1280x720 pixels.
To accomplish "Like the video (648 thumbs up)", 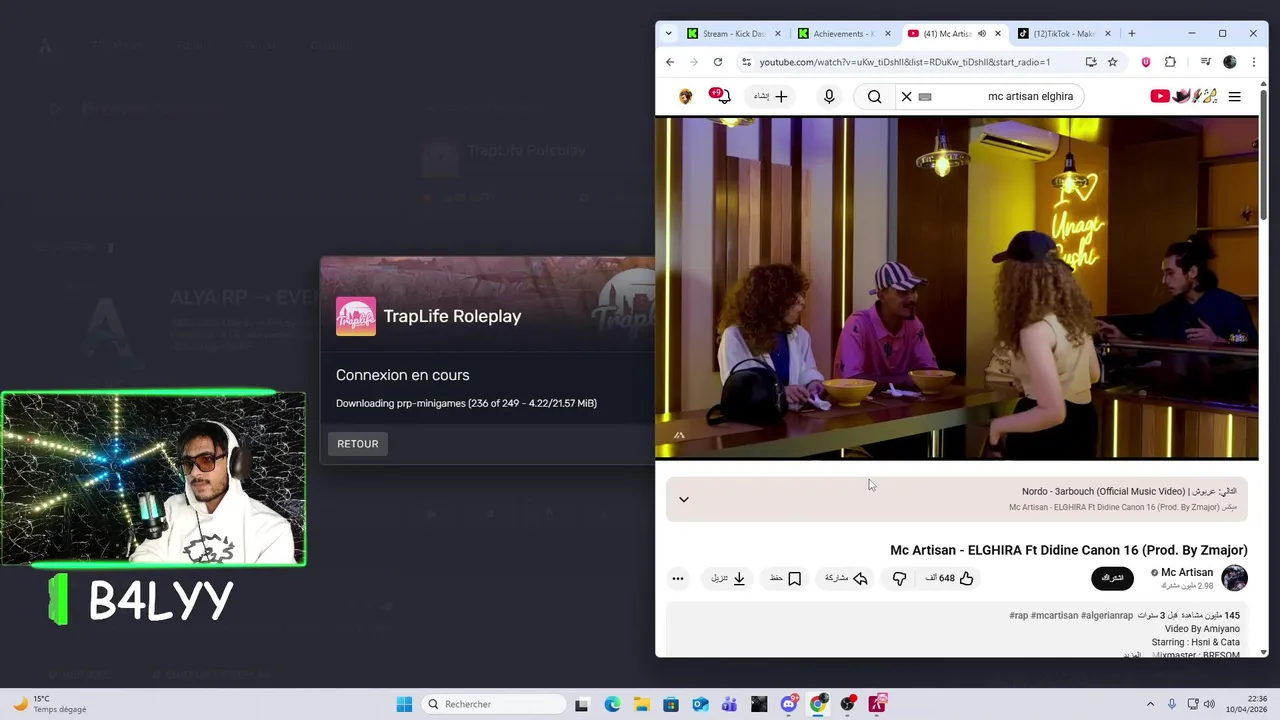I will point(948,578).
